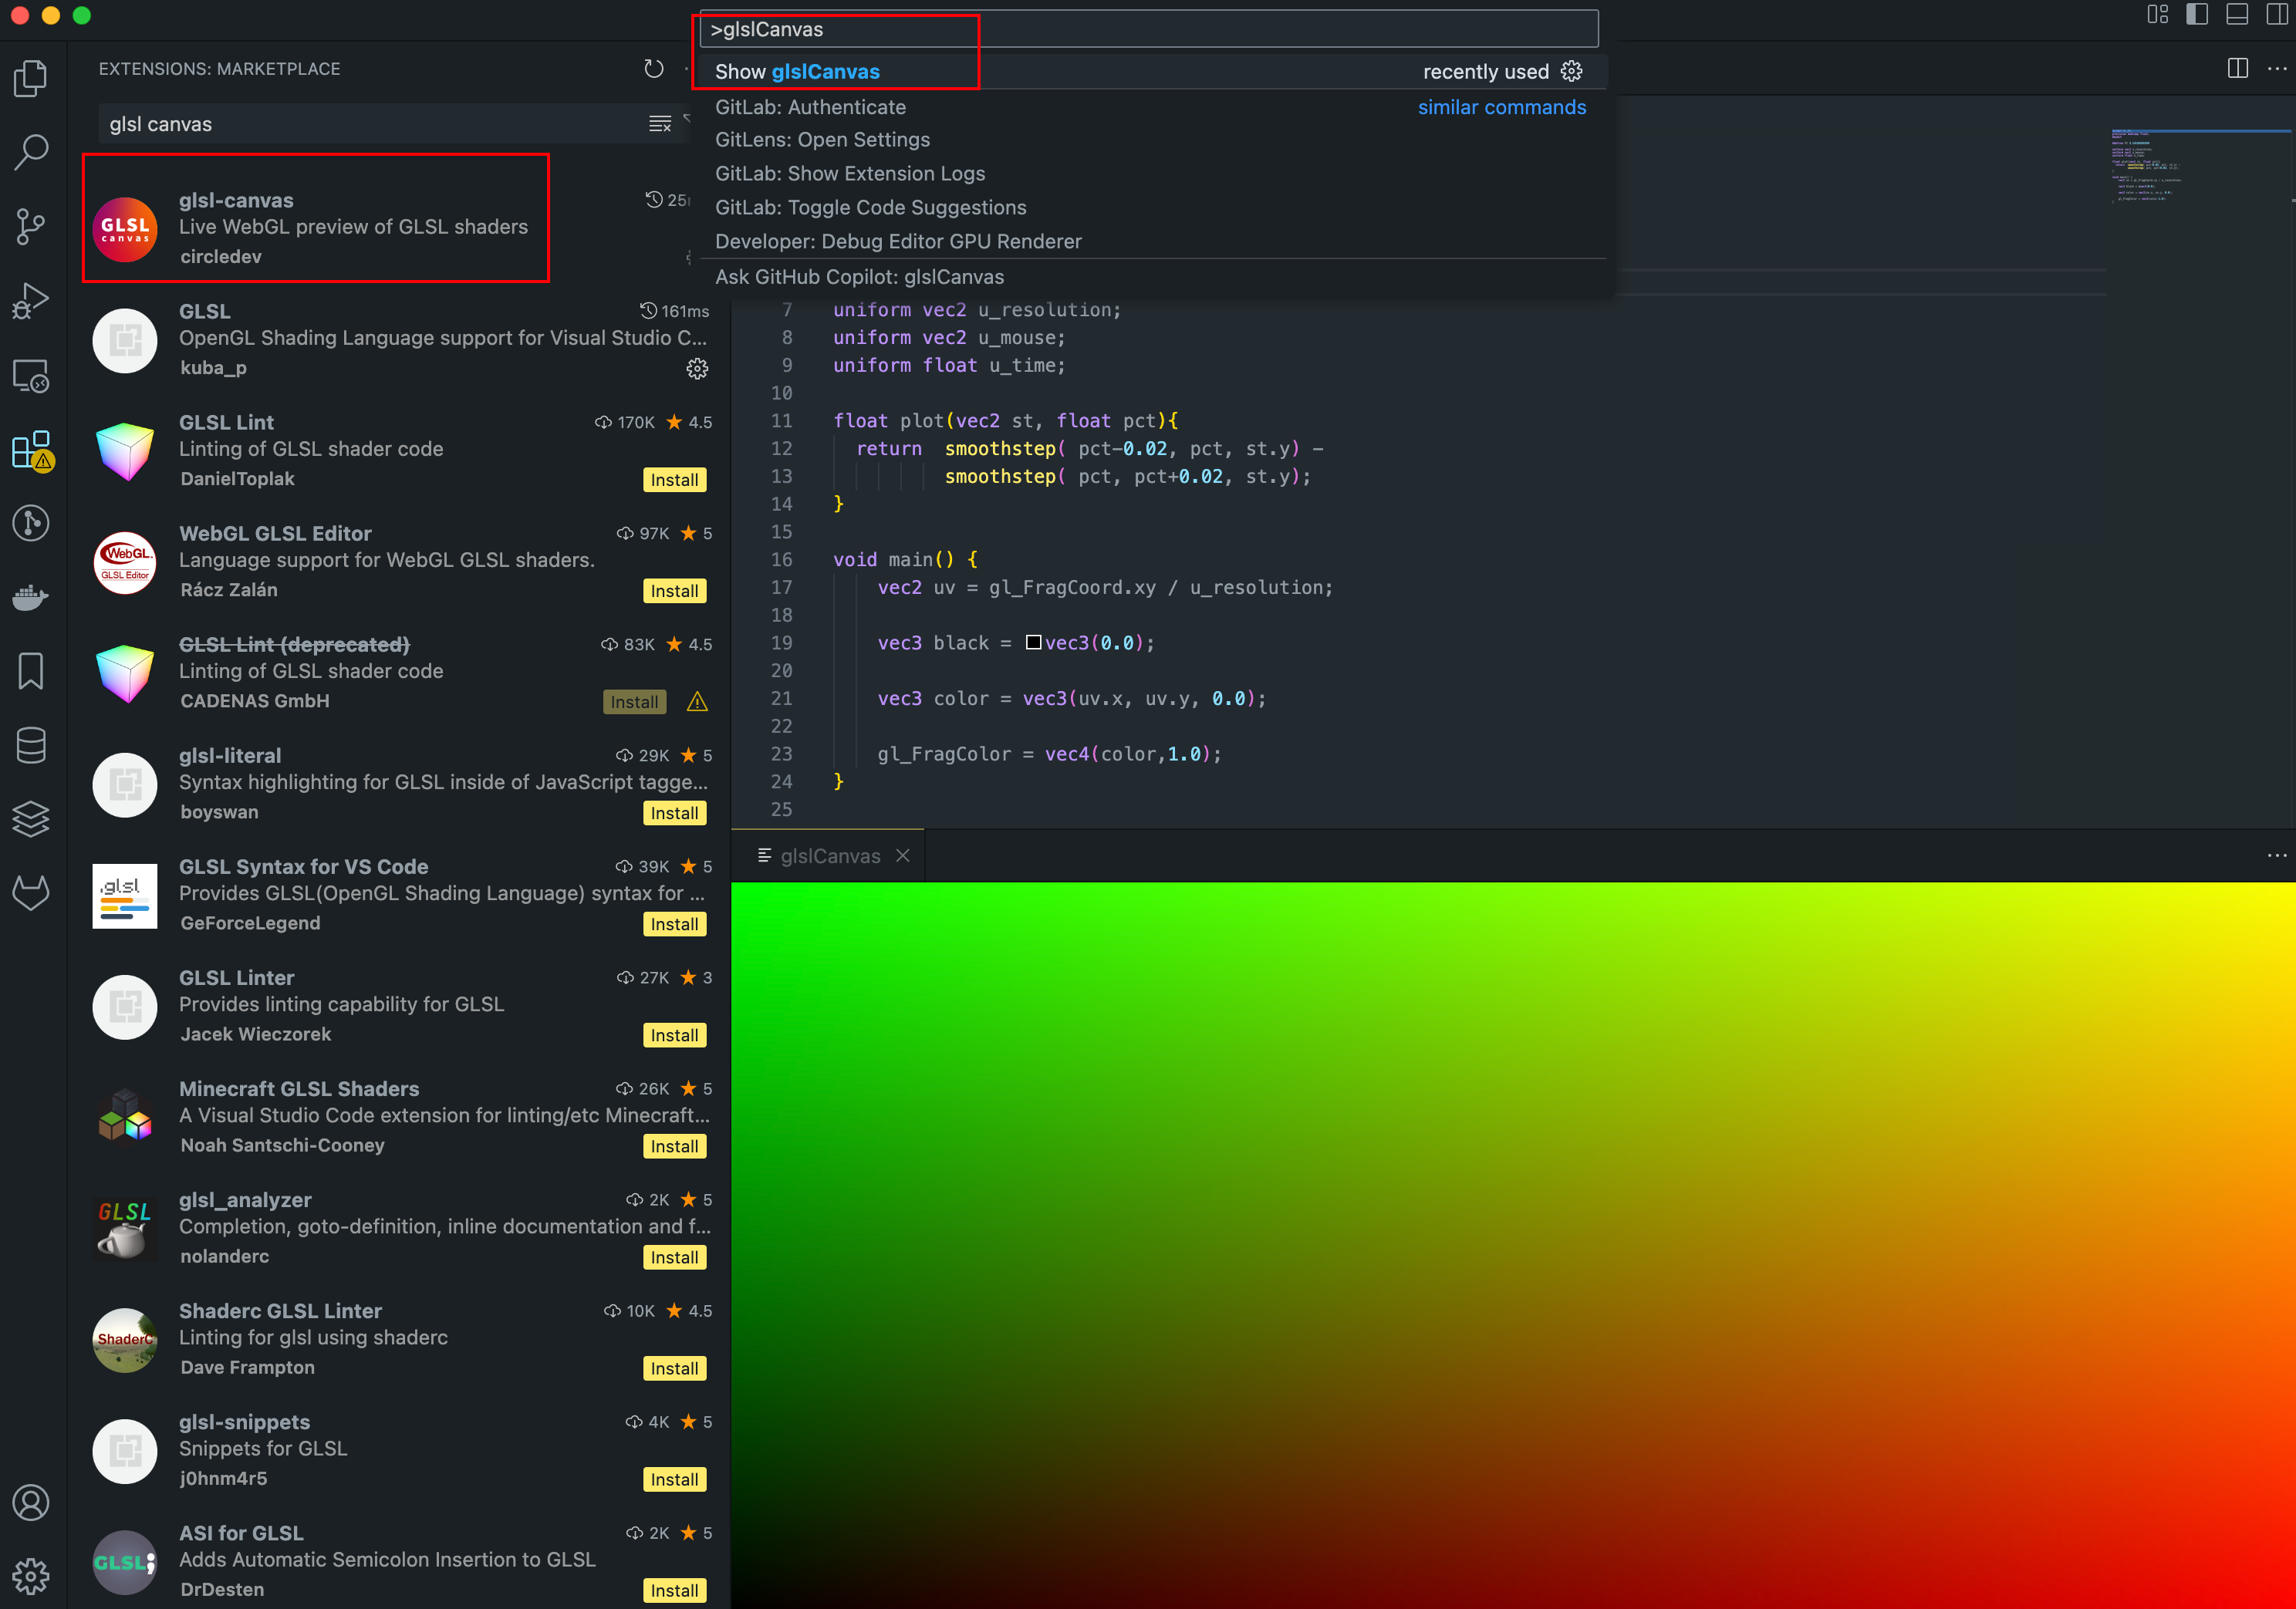This screenshot has width=2296, height=1609.
Task: Open the Source Control view
Action: click(31, 227)
